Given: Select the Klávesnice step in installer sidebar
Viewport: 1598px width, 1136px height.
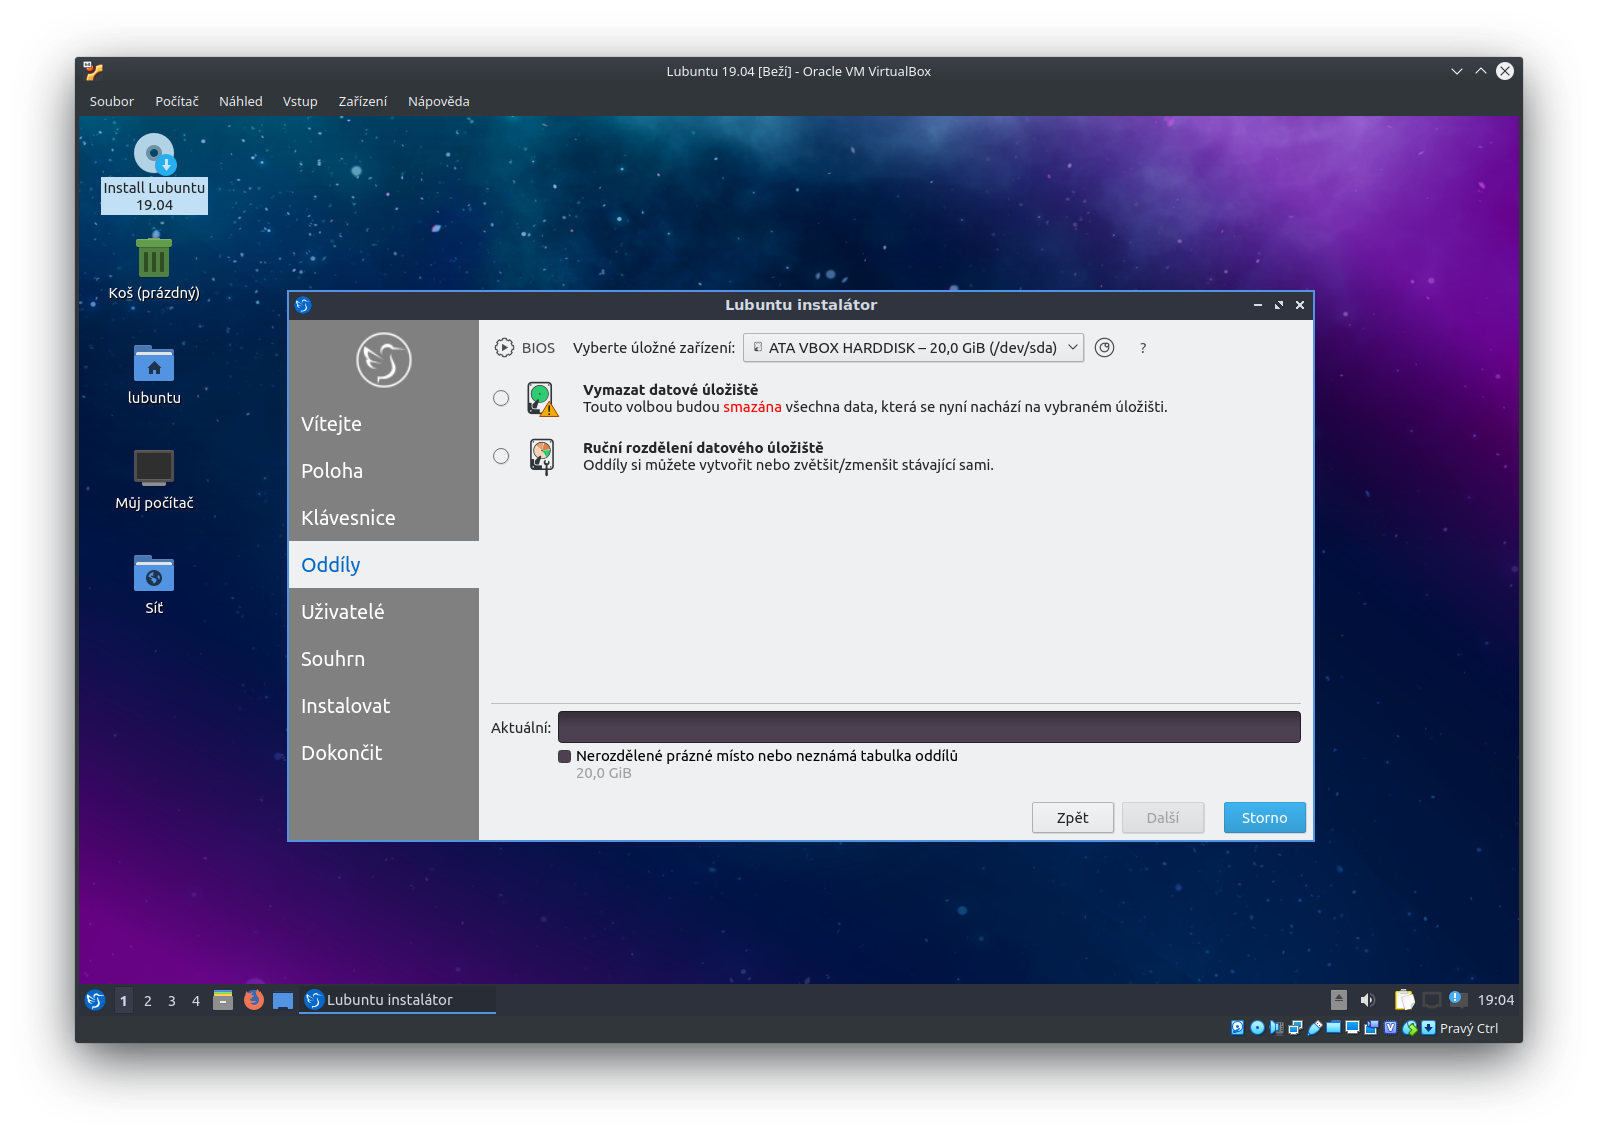Looking at the screenshot, I should pyautogui.click(x=384, y=518).
